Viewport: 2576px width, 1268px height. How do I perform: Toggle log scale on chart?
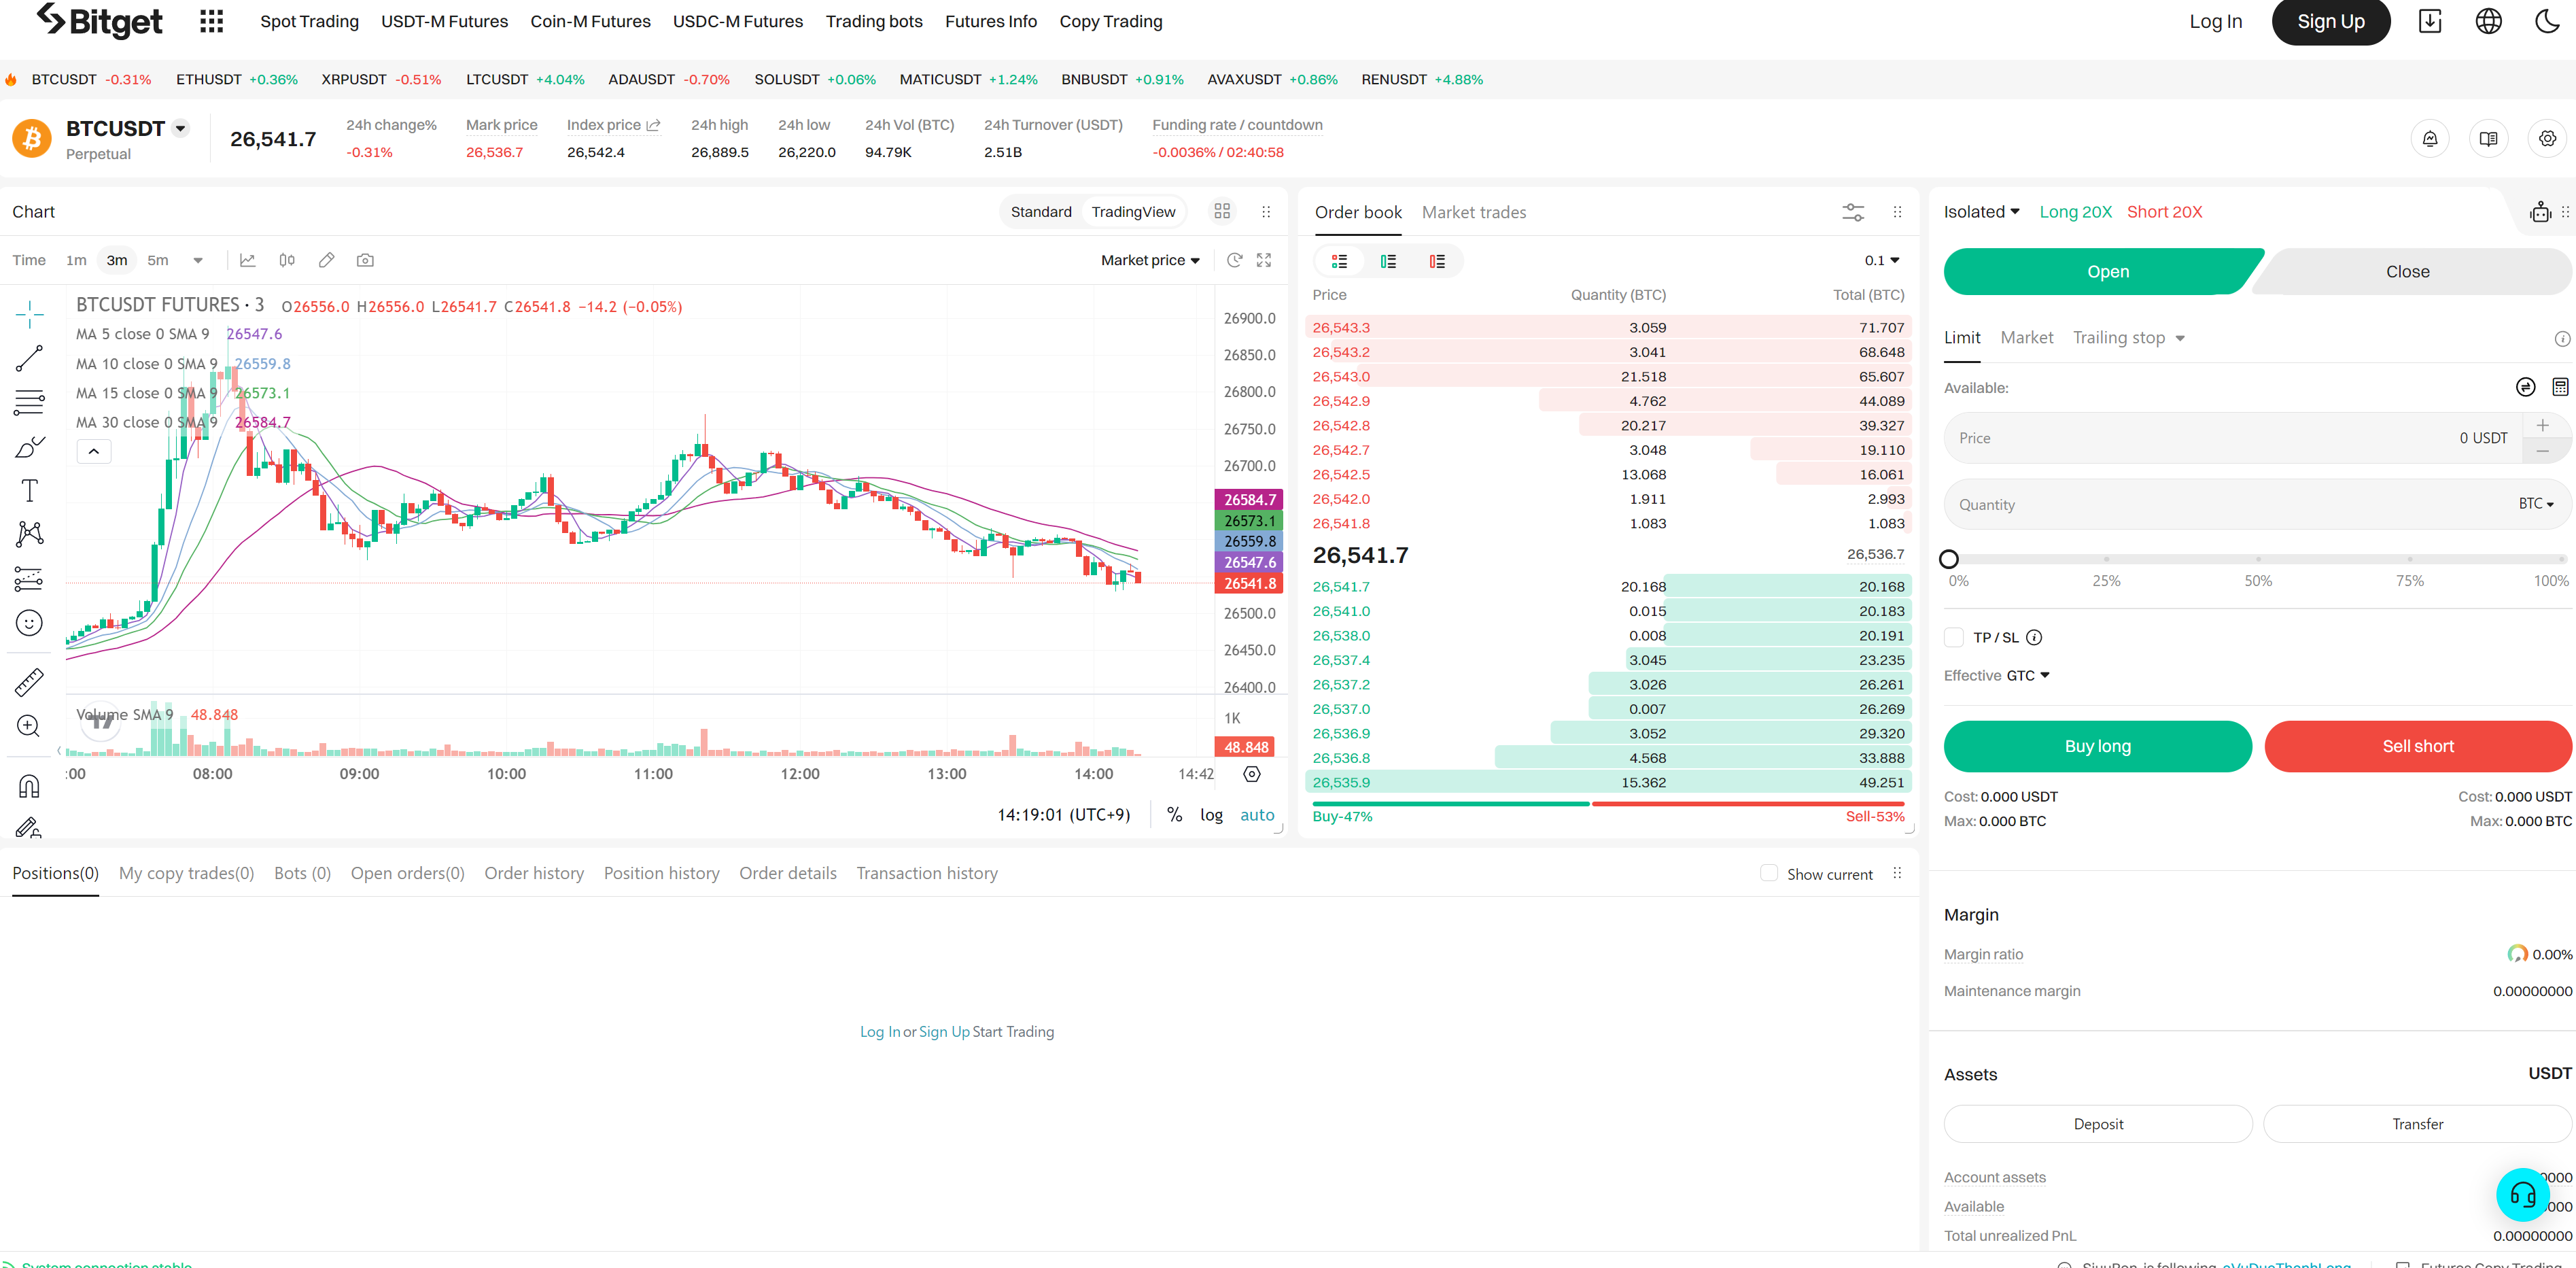pyautogui.click(x=1211, y=814)
